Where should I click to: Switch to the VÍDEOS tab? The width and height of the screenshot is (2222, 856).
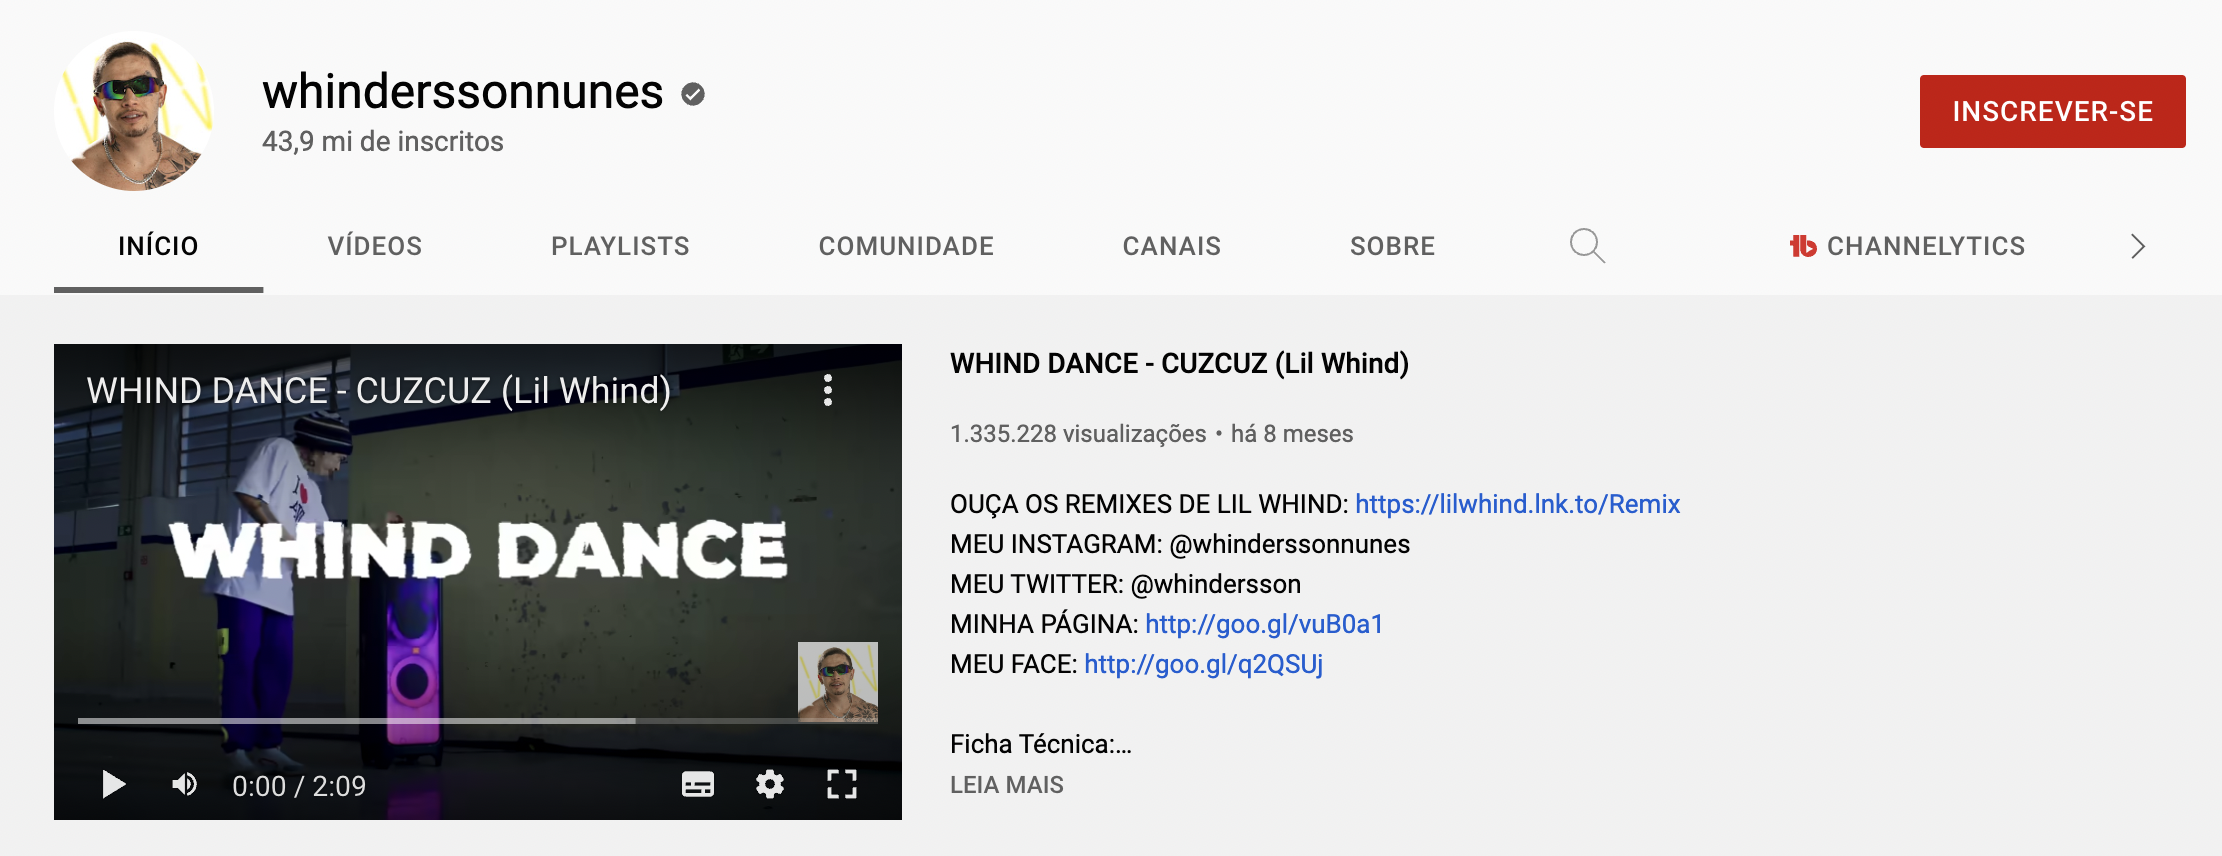point(375,246)
